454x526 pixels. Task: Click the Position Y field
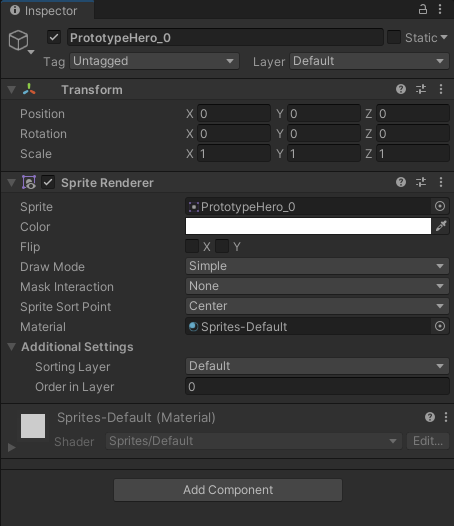(324, 113)
